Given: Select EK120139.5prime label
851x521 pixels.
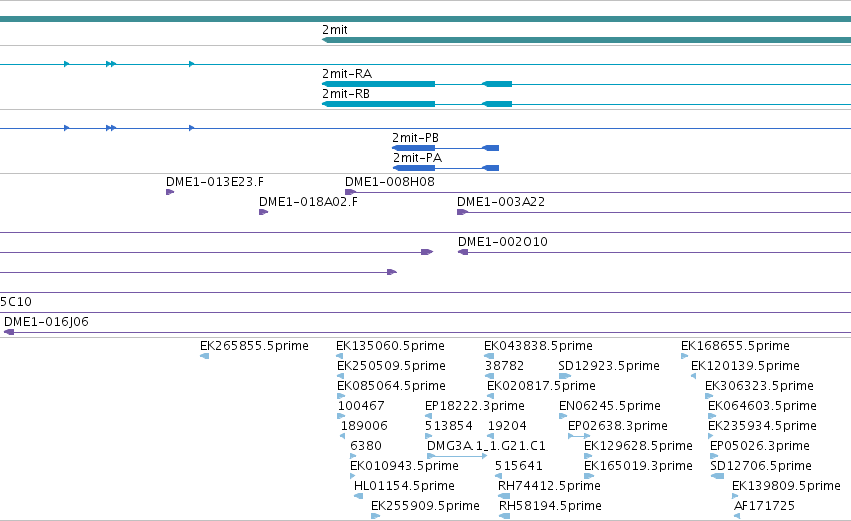Looking at the screenshot, I should click(745, 366).
